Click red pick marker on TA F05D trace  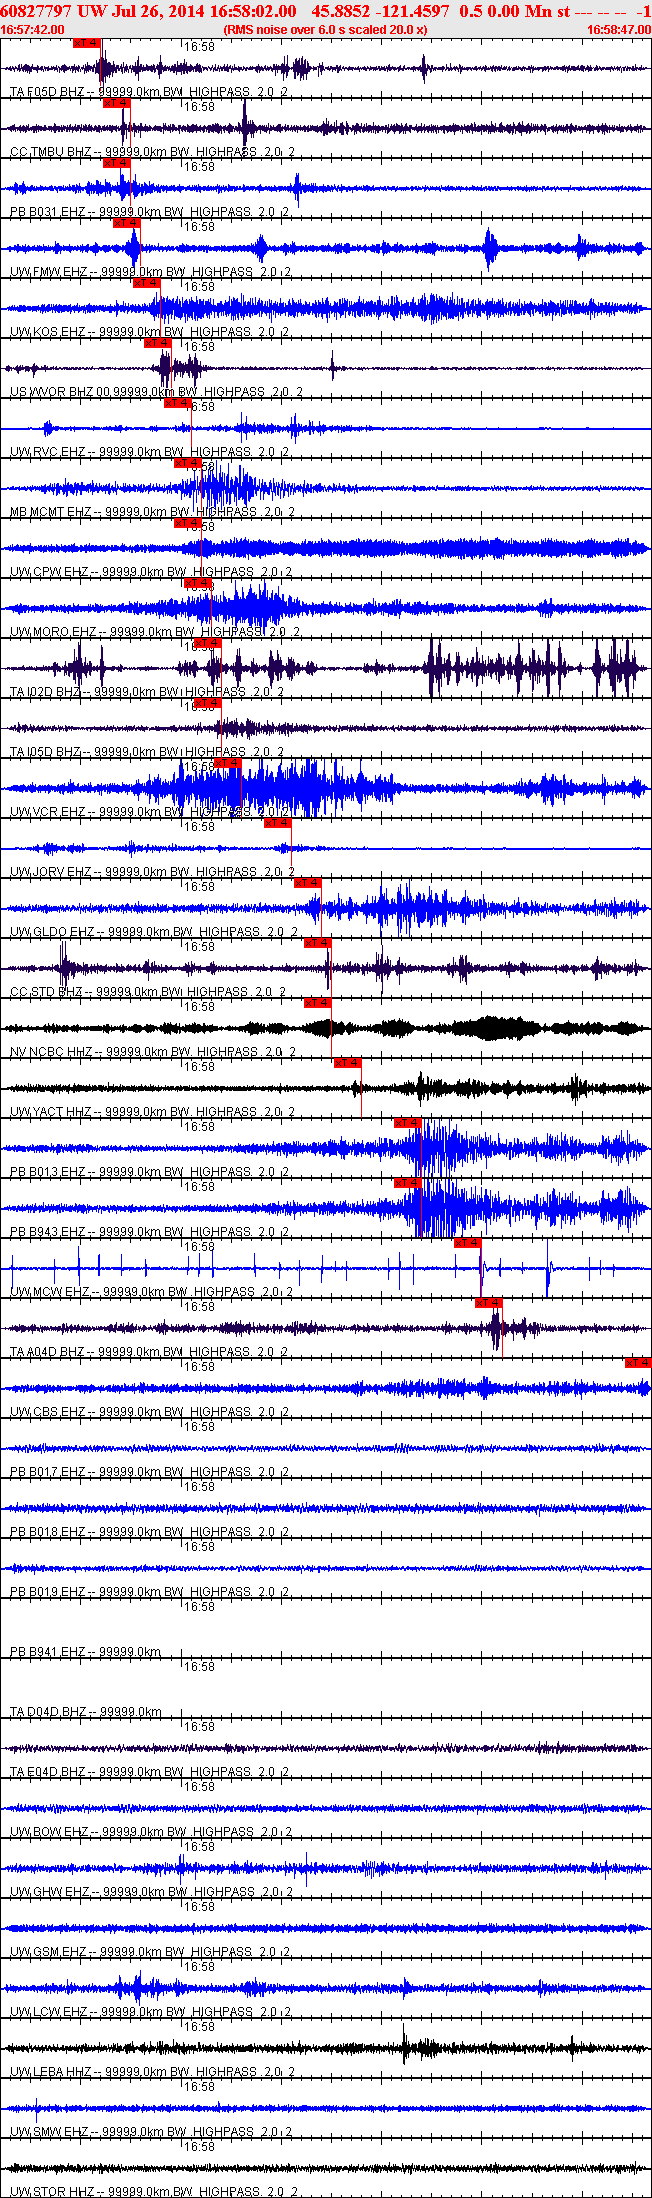[87, 43]
